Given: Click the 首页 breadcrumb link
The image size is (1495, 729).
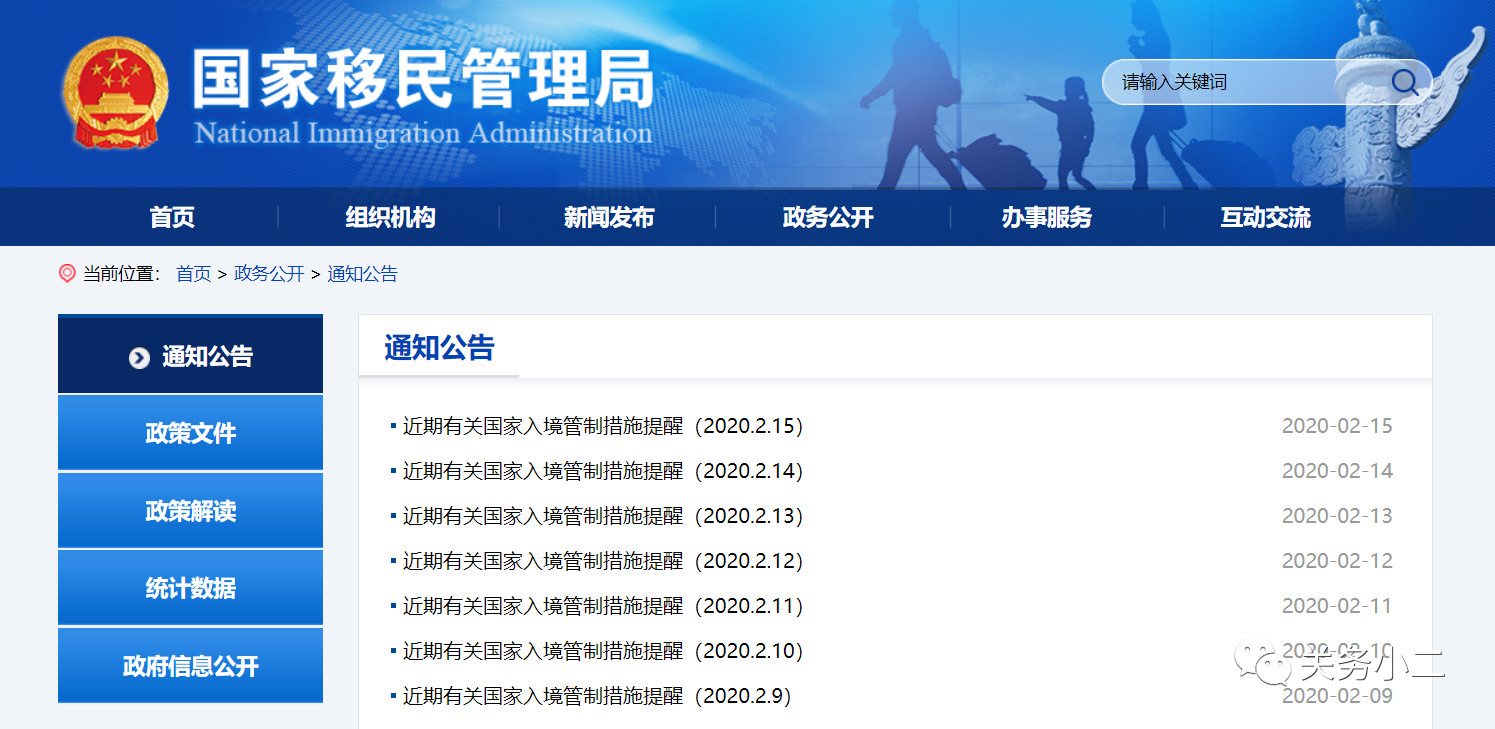Looking at the screenshot, I should click(193, 274).
